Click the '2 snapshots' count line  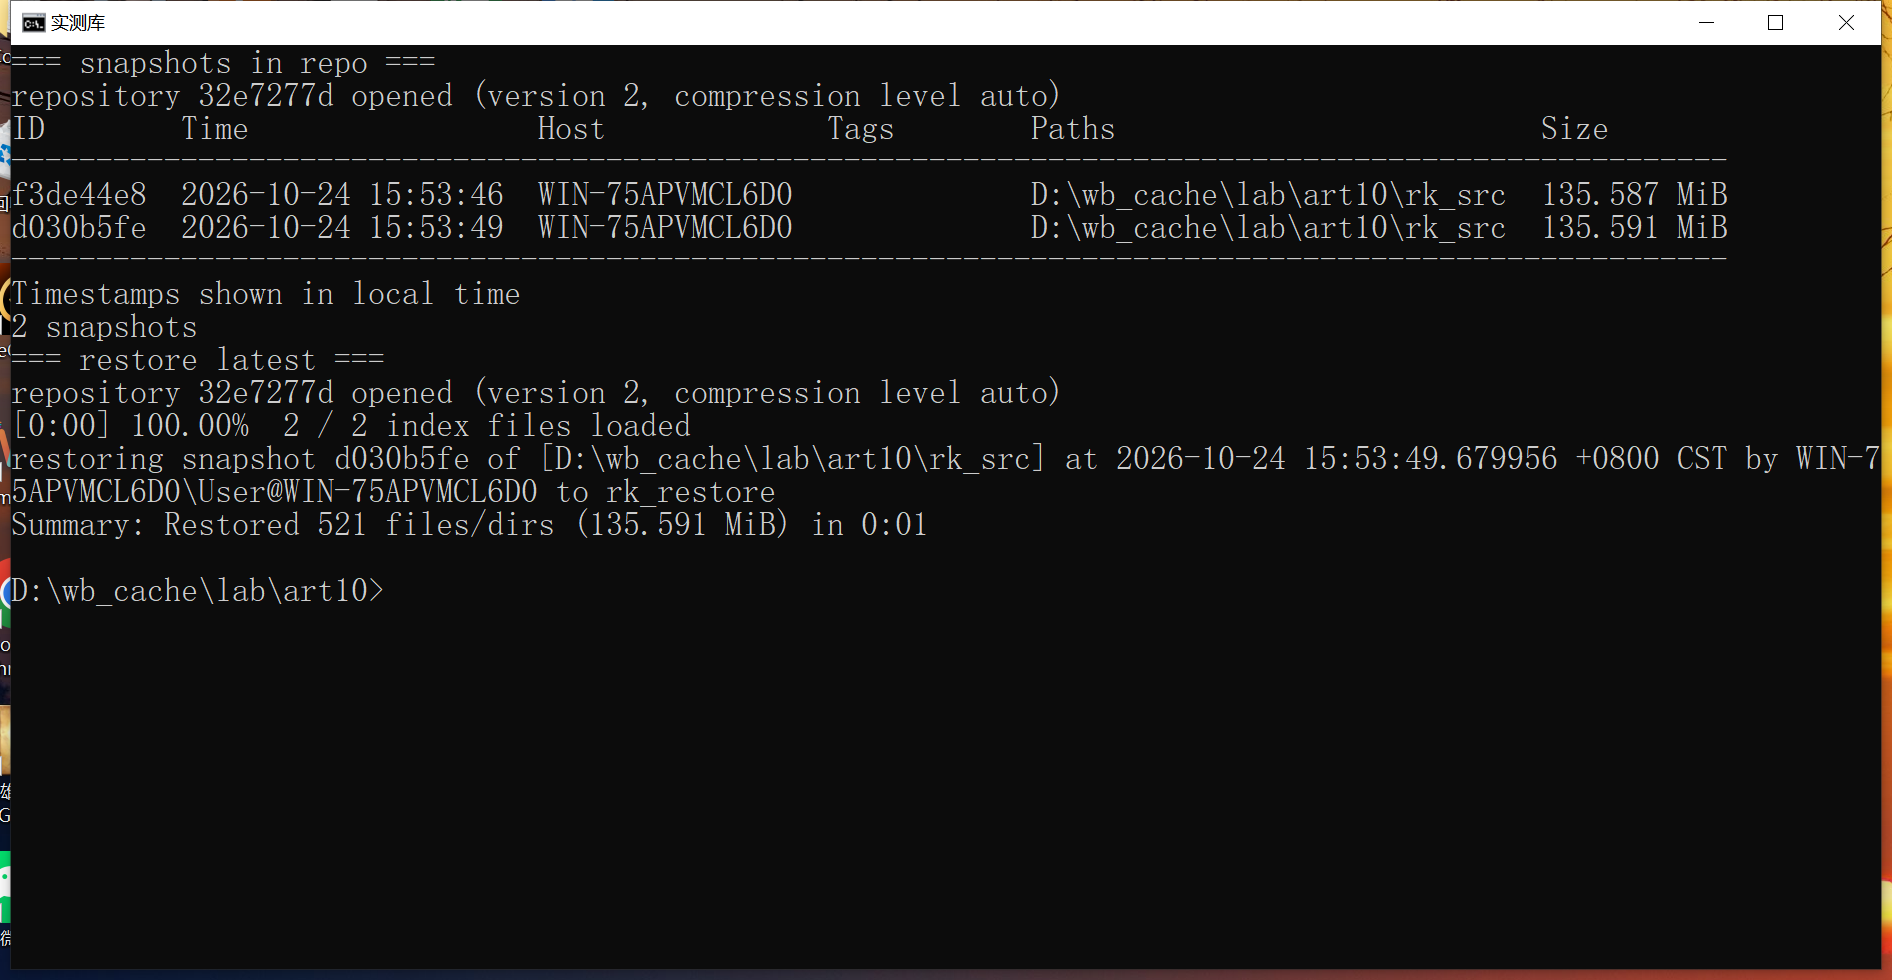105,327
